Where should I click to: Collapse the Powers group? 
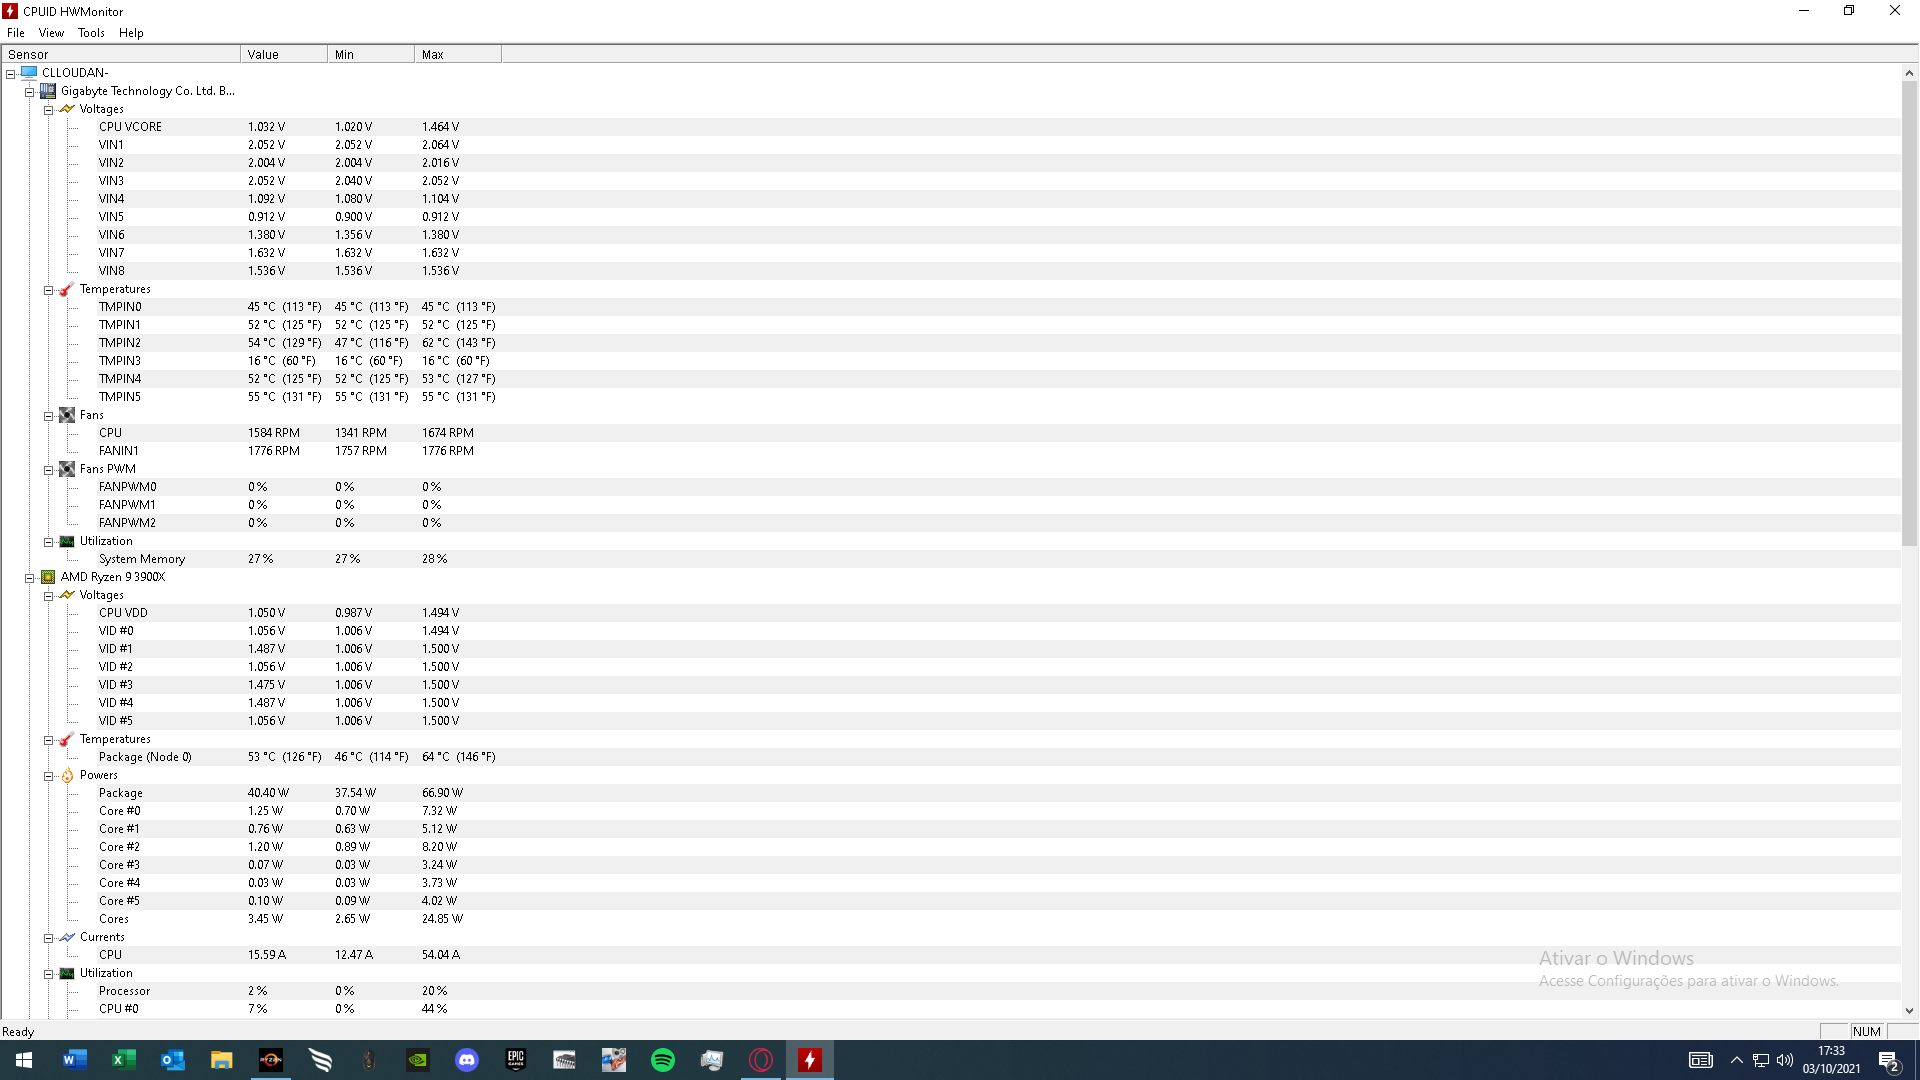48,776
